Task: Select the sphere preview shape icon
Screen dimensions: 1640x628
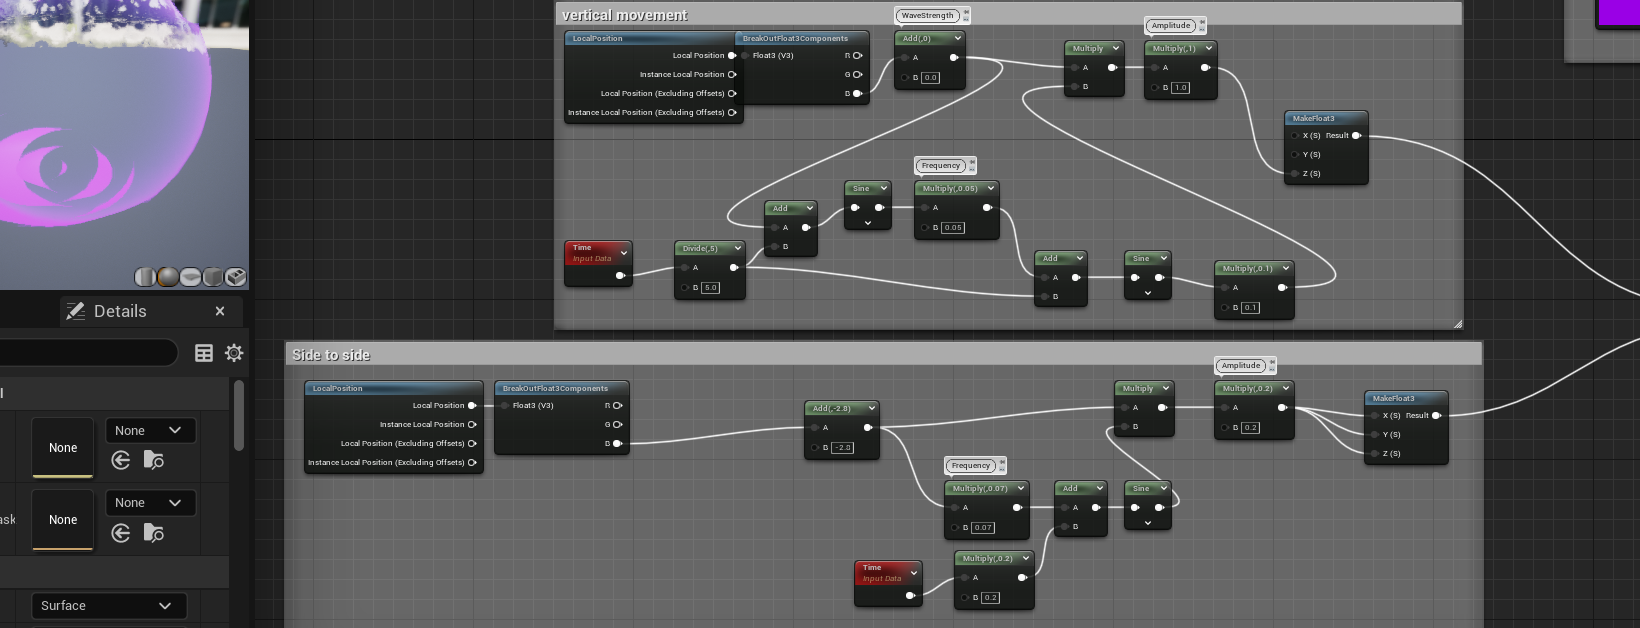Action: (x=168, y=277)
